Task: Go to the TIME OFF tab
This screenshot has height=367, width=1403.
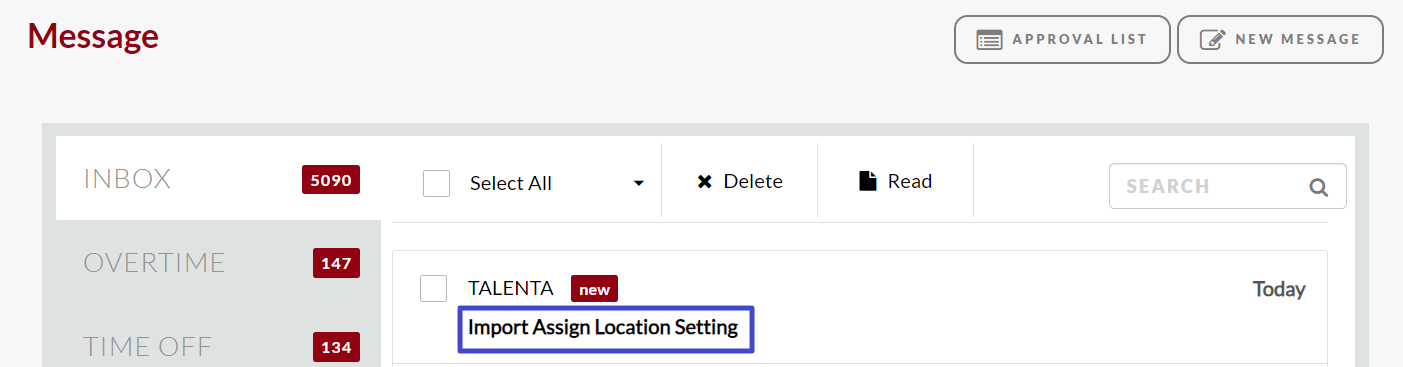Action: pyautogui.click(x=218, y=346)
